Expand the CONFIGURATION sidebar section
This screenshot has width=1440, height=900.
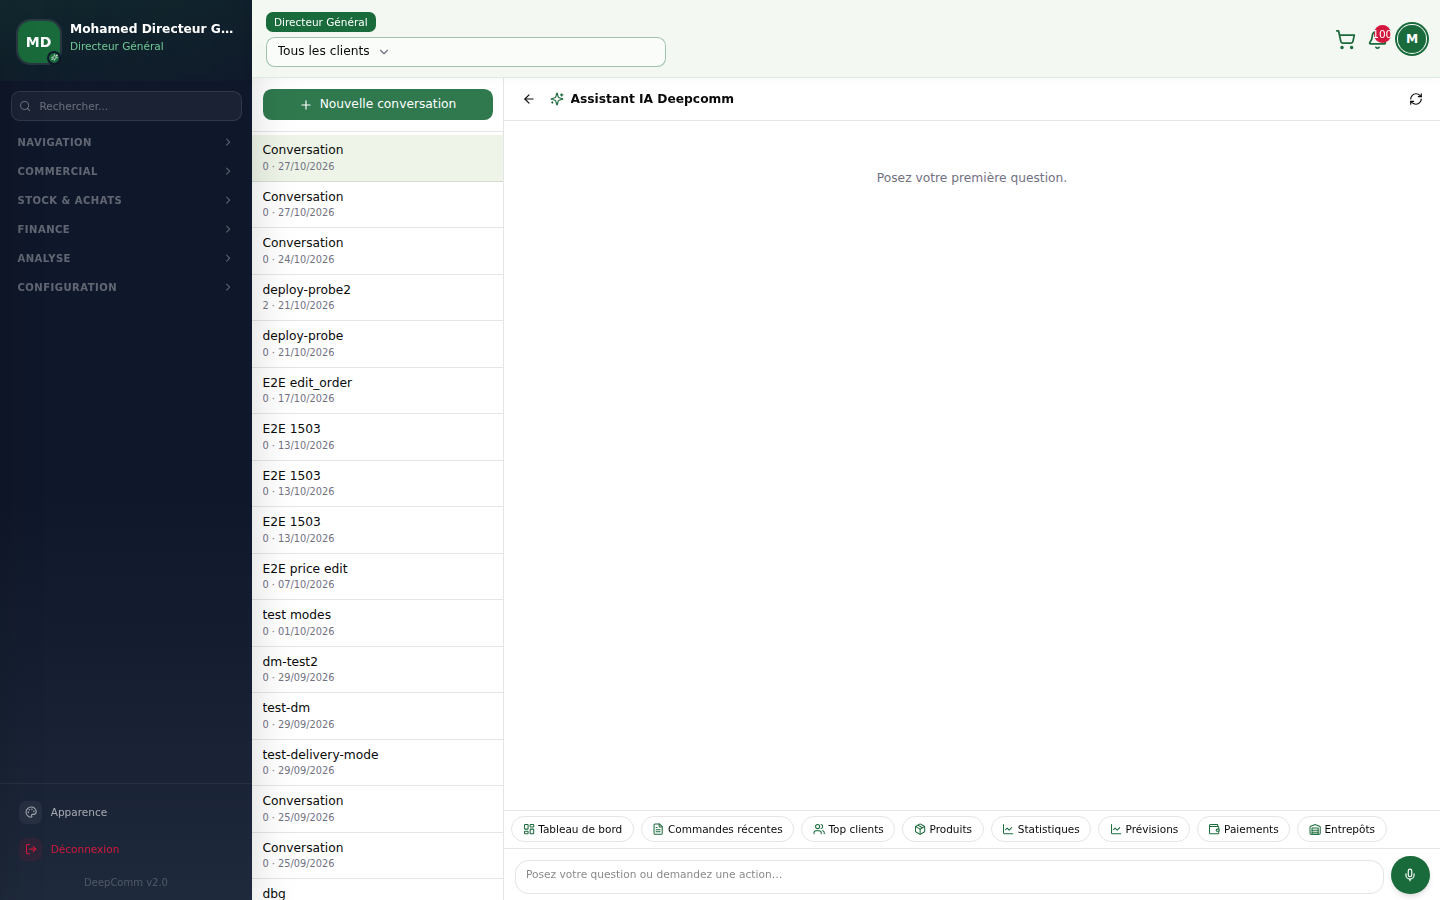[x=125, y=287]
